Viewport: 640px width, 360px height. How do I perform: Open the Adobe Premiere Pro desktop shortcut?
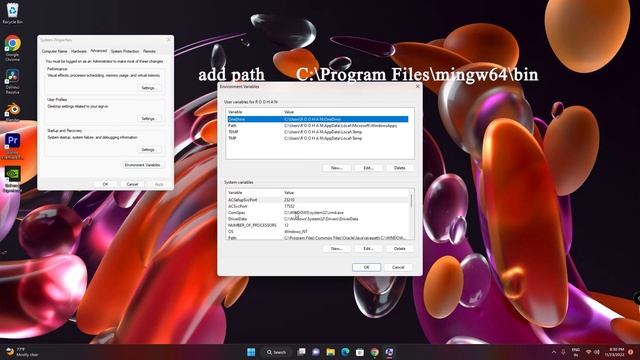point(12,146)
